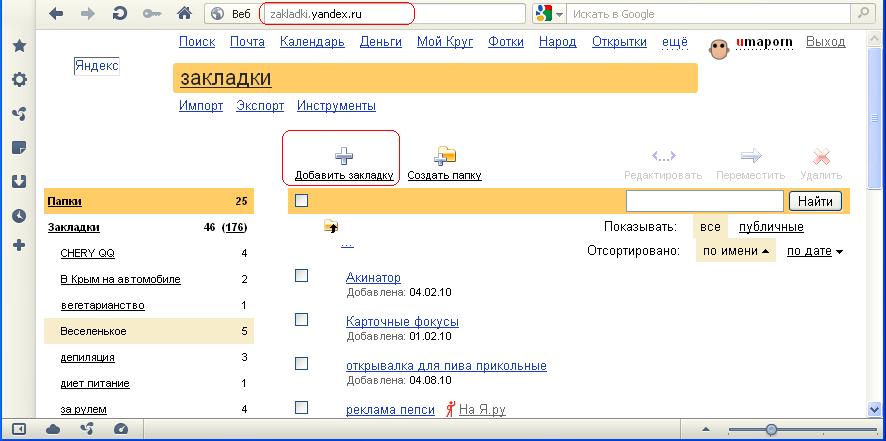Go to the browser home page icon

[184, 14]
